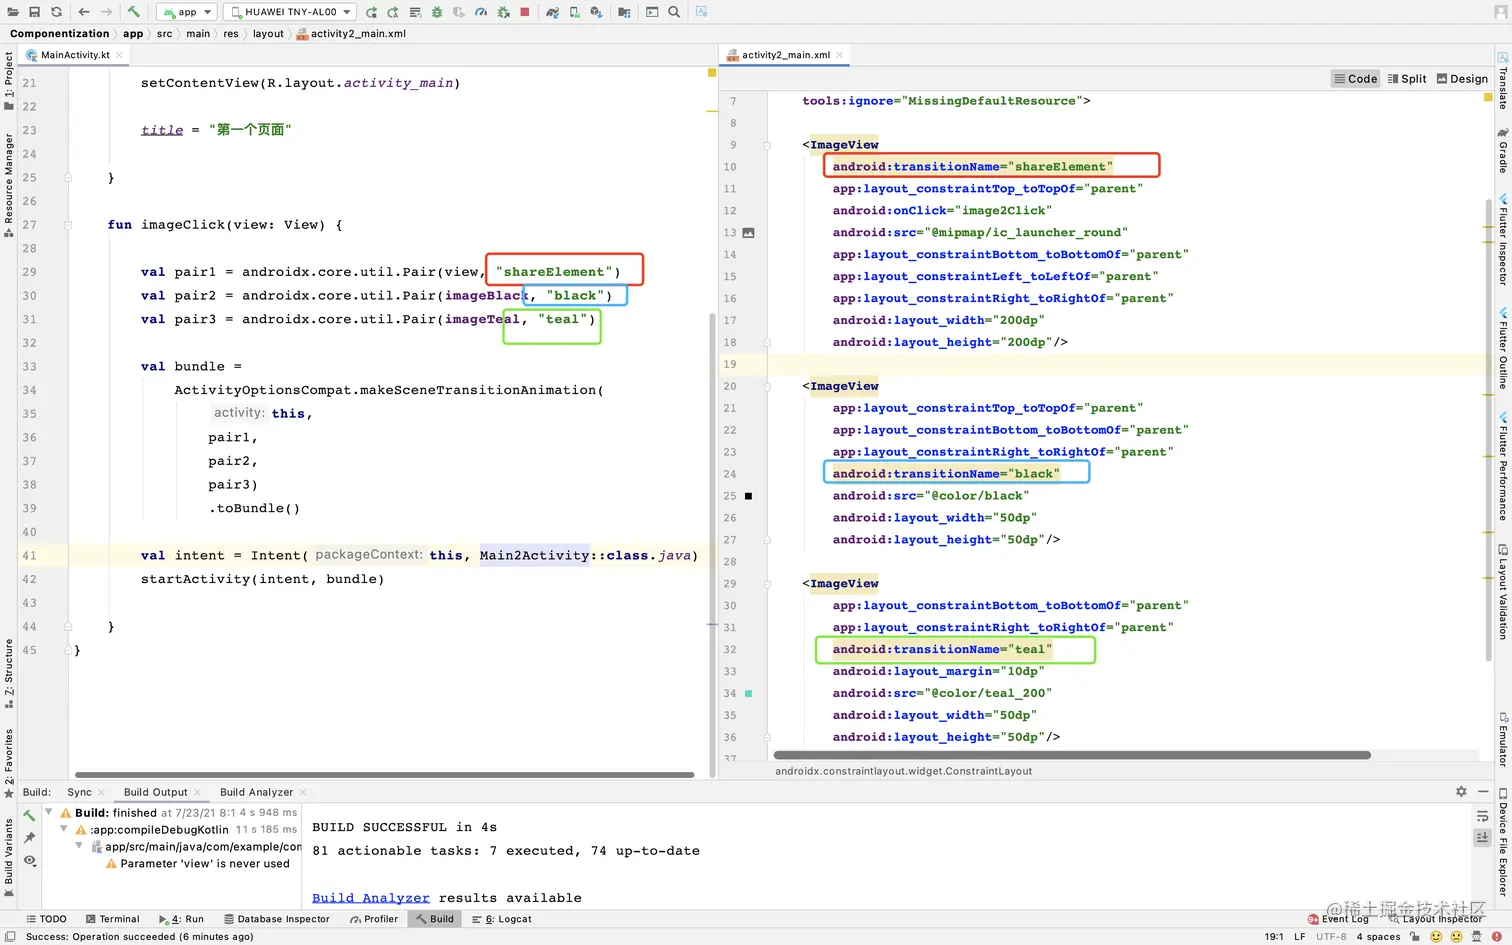This screenshot has width=1512, height=945.
Task: Open the app run configuration dropdown
Action: (x=187, y=12)
